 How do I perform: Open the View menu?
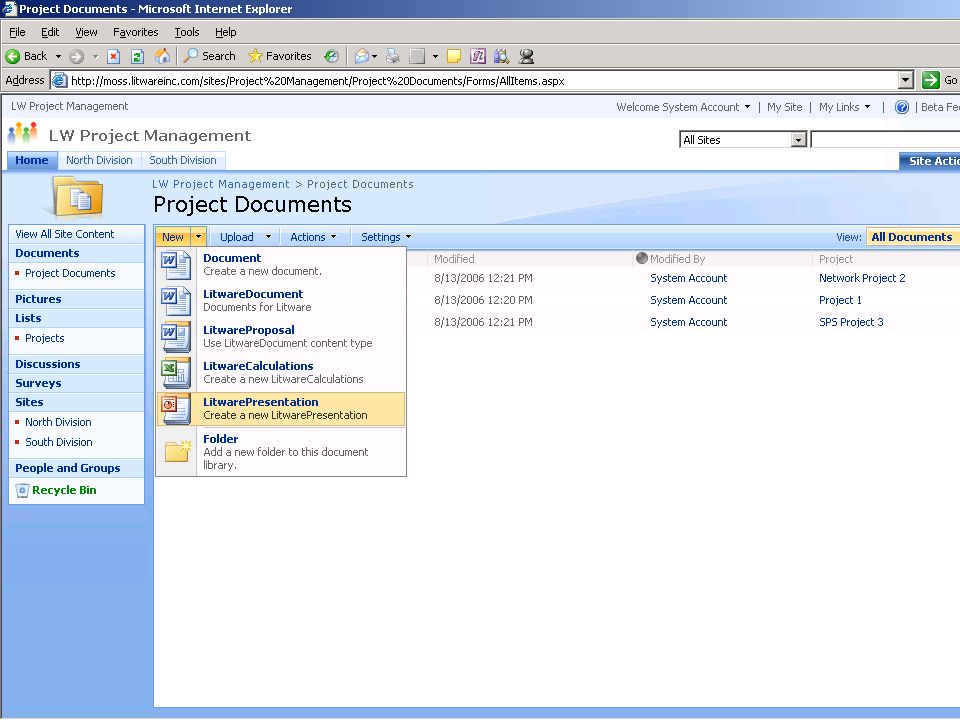pyautogui.click(x=86, y=32)
